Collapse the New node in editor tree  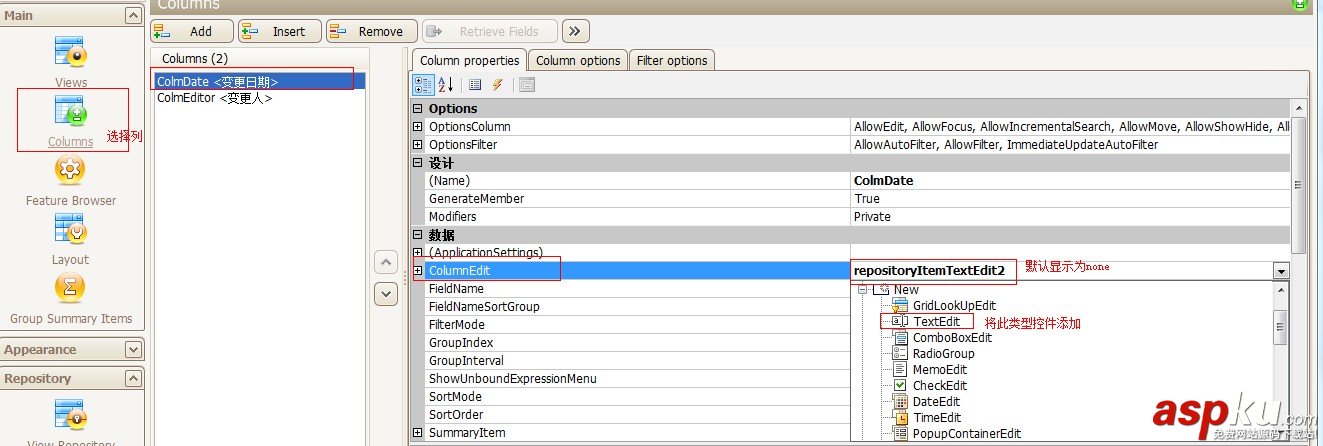(863, 289)
